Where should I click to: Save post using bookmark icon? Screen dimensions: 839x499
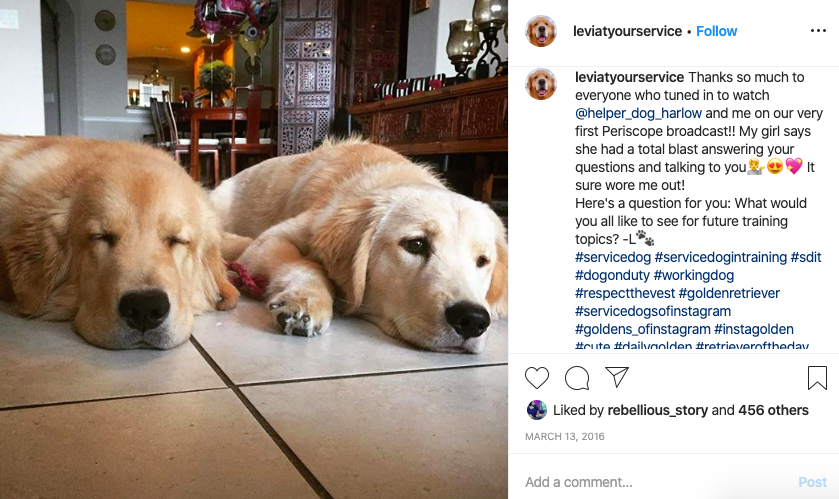pos(817,378)
